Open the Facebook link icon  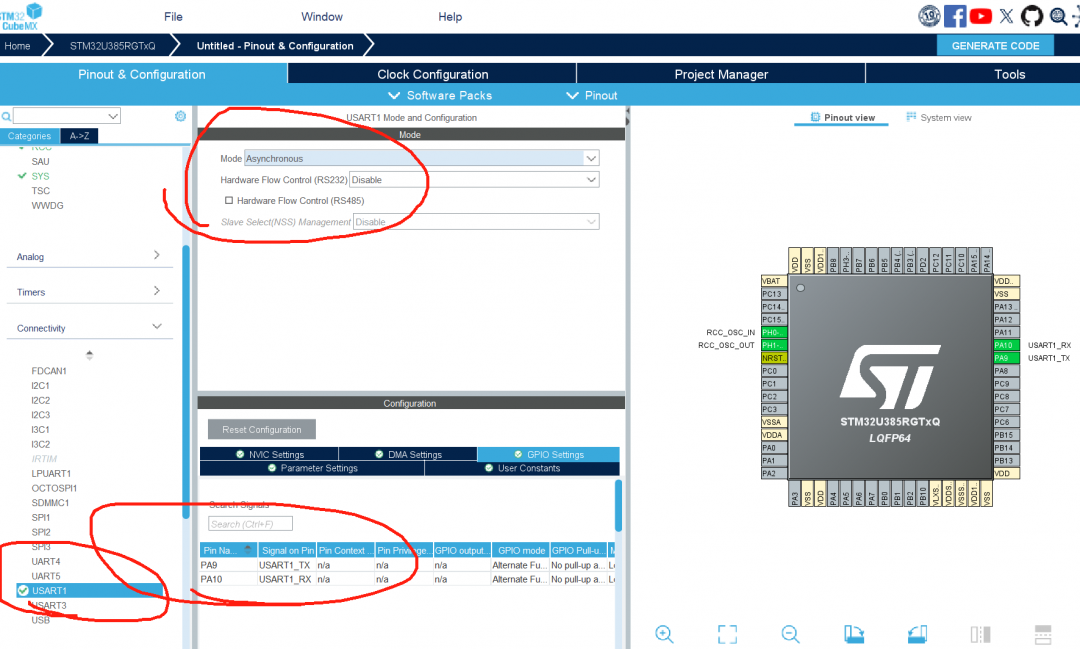(955, 16)
